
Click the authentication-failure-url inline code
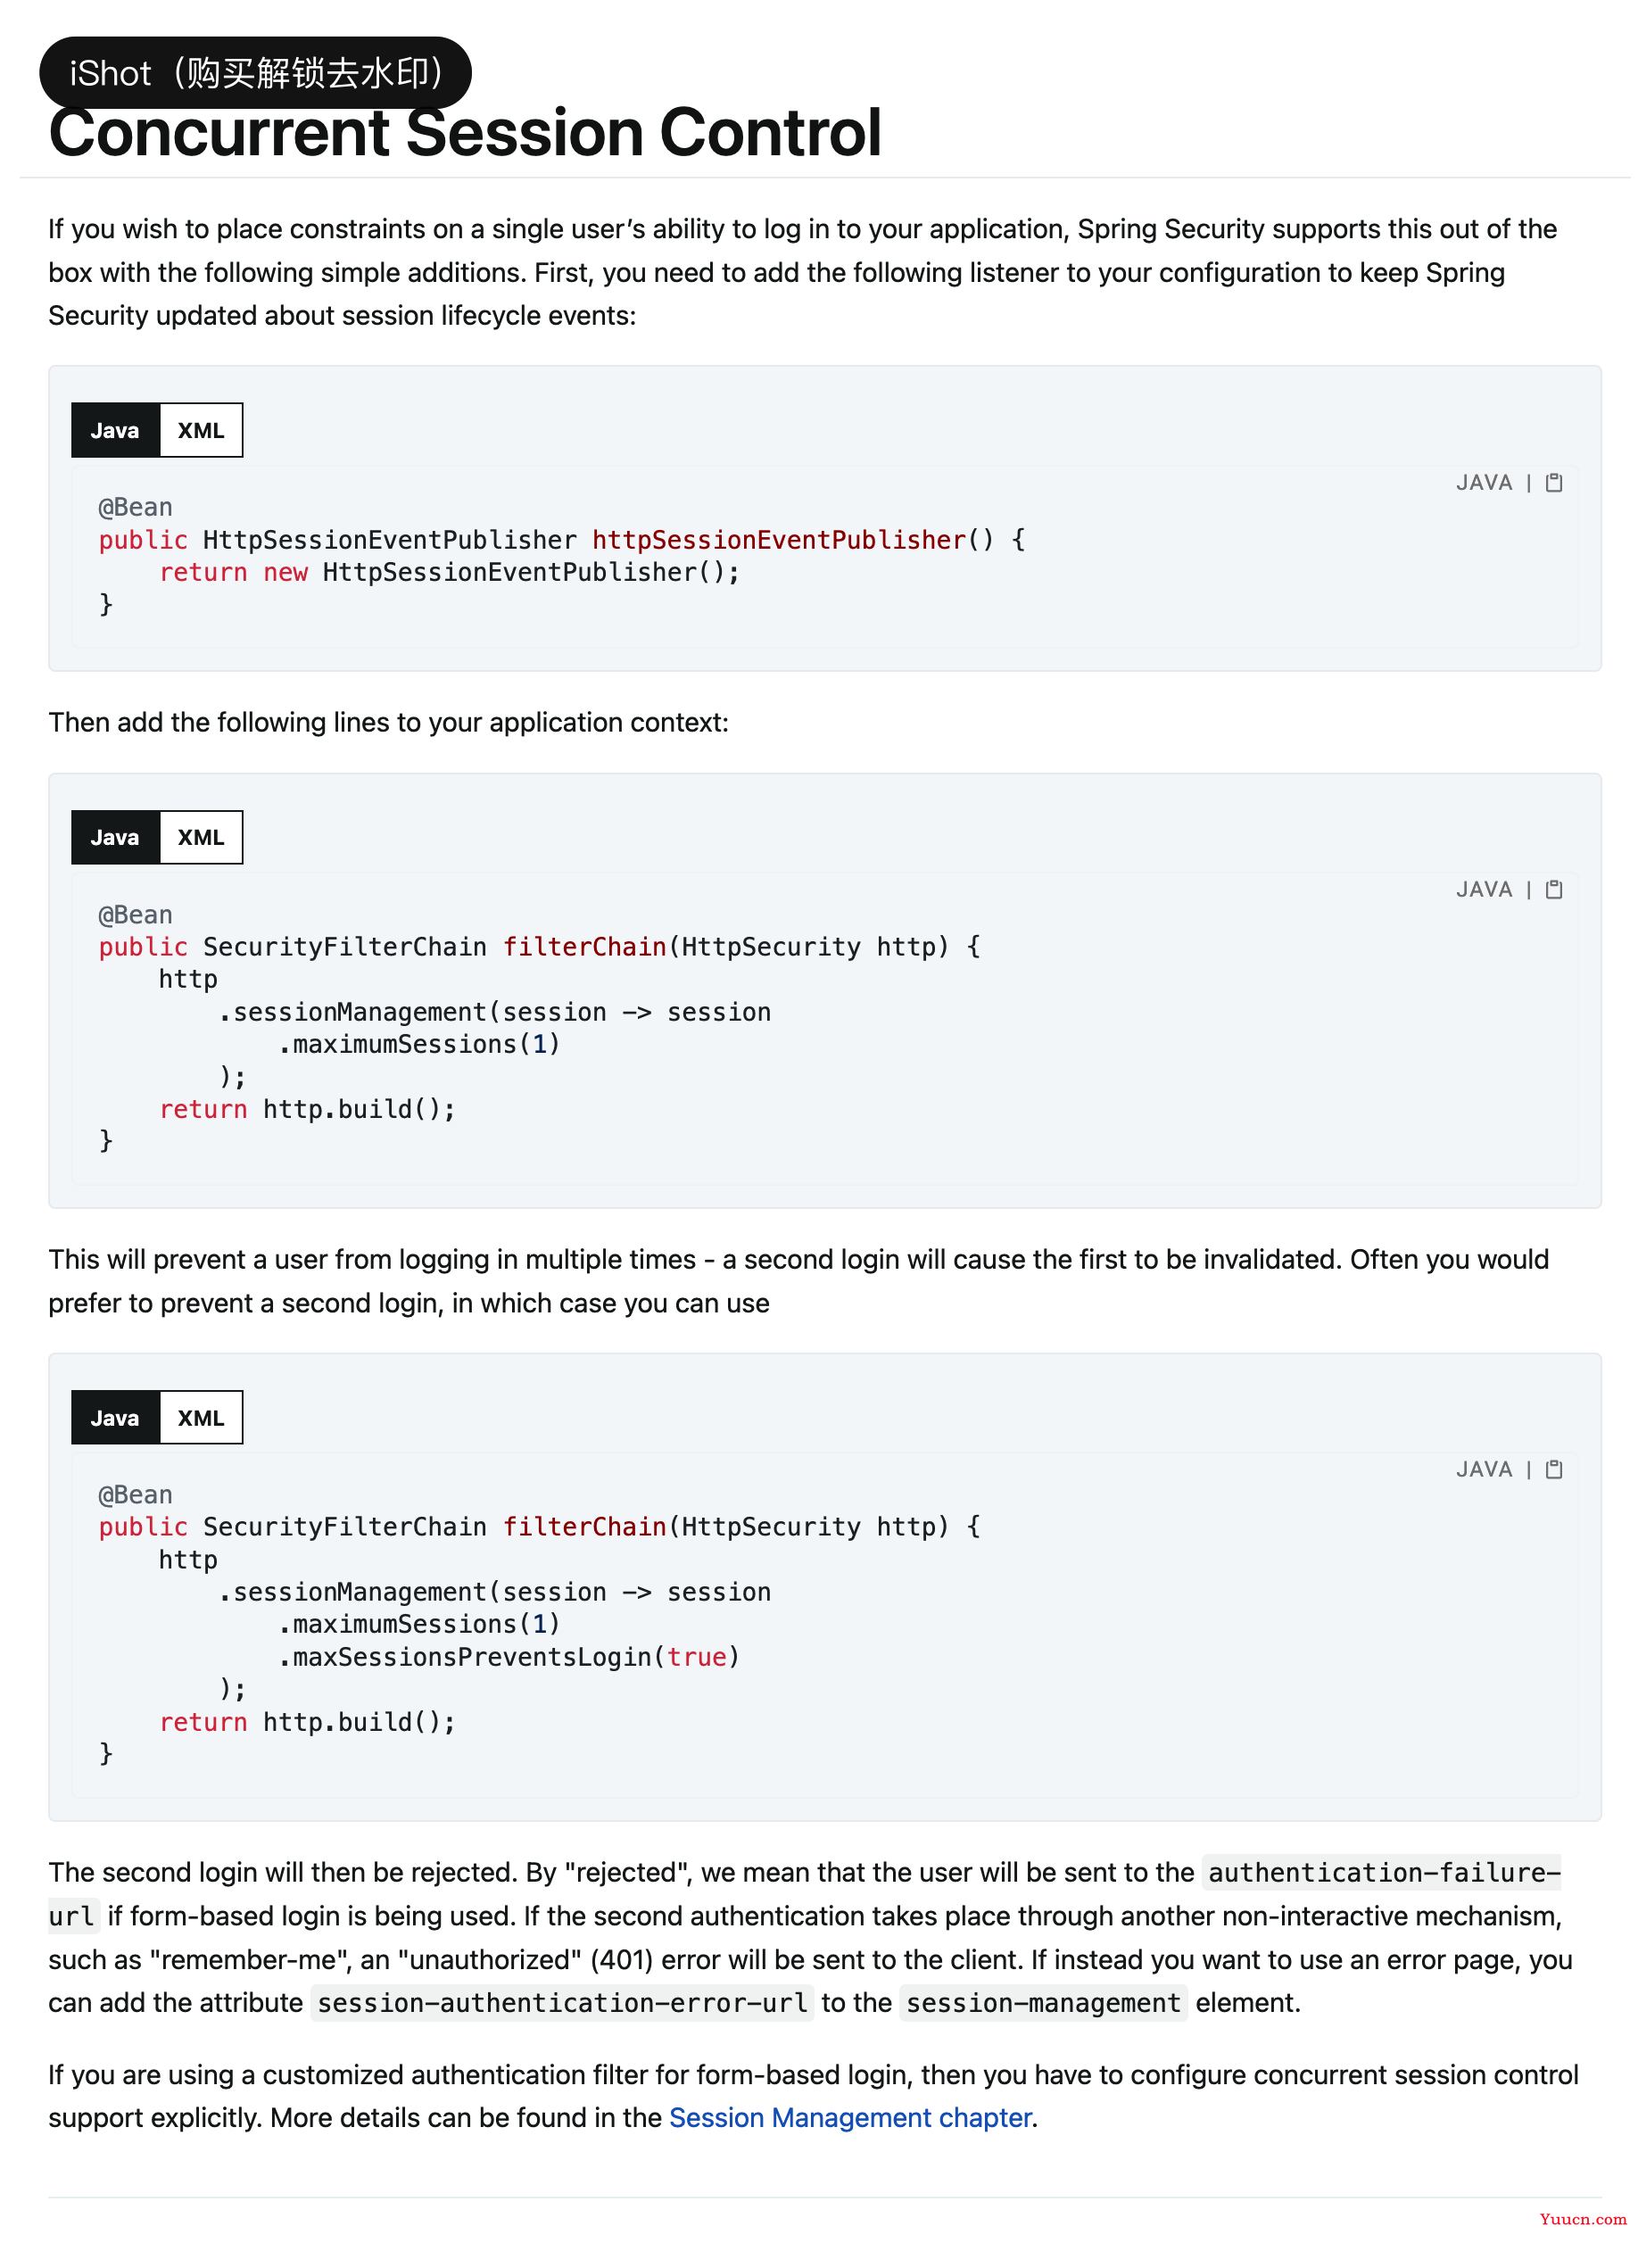(x=1384, y=1872)
